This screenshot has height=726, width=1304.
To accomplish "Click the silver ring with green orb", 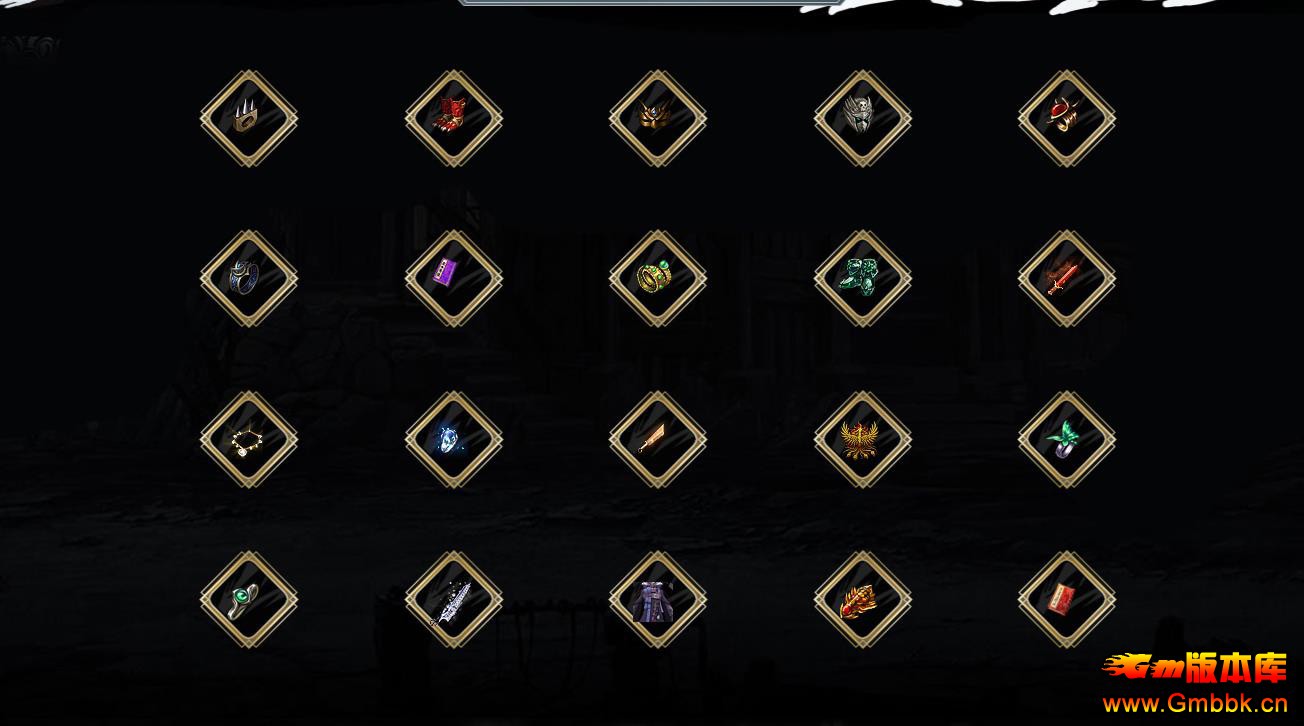I will coord(249,600).
